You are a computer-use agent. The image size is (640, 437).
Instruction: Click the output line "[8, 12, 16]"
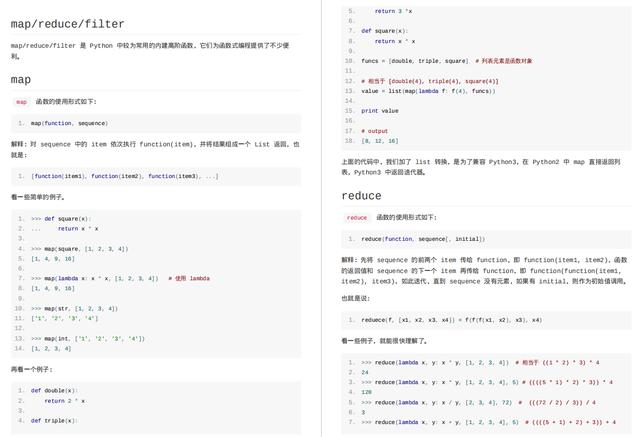point(380,141)
